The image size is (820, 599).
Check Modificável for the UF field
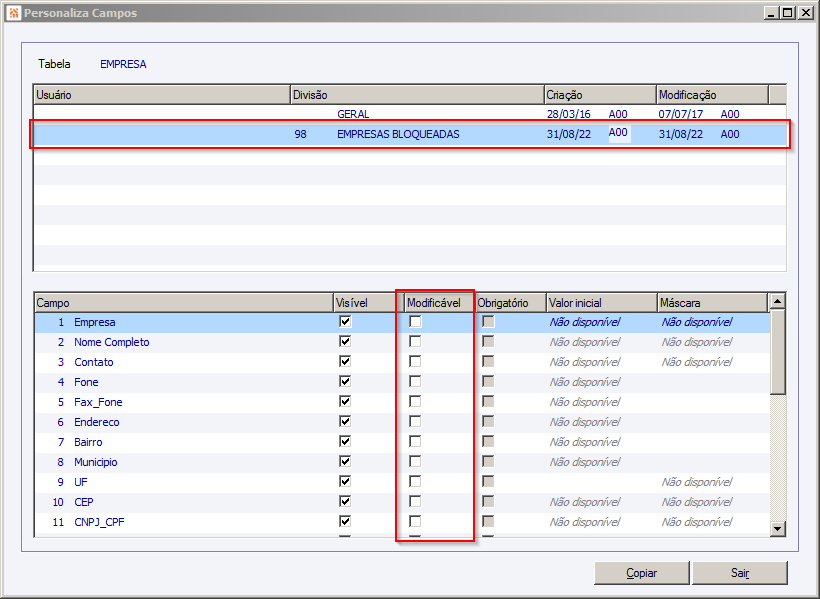coord(415,481)
